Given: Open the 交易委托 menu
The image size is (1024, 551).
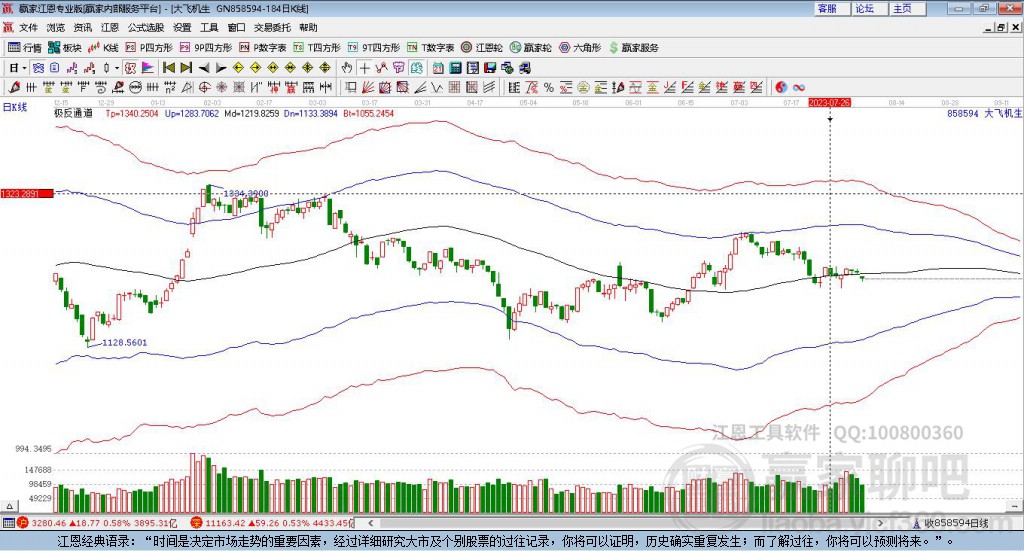Looking at the screenshot, I should [272, 27].
